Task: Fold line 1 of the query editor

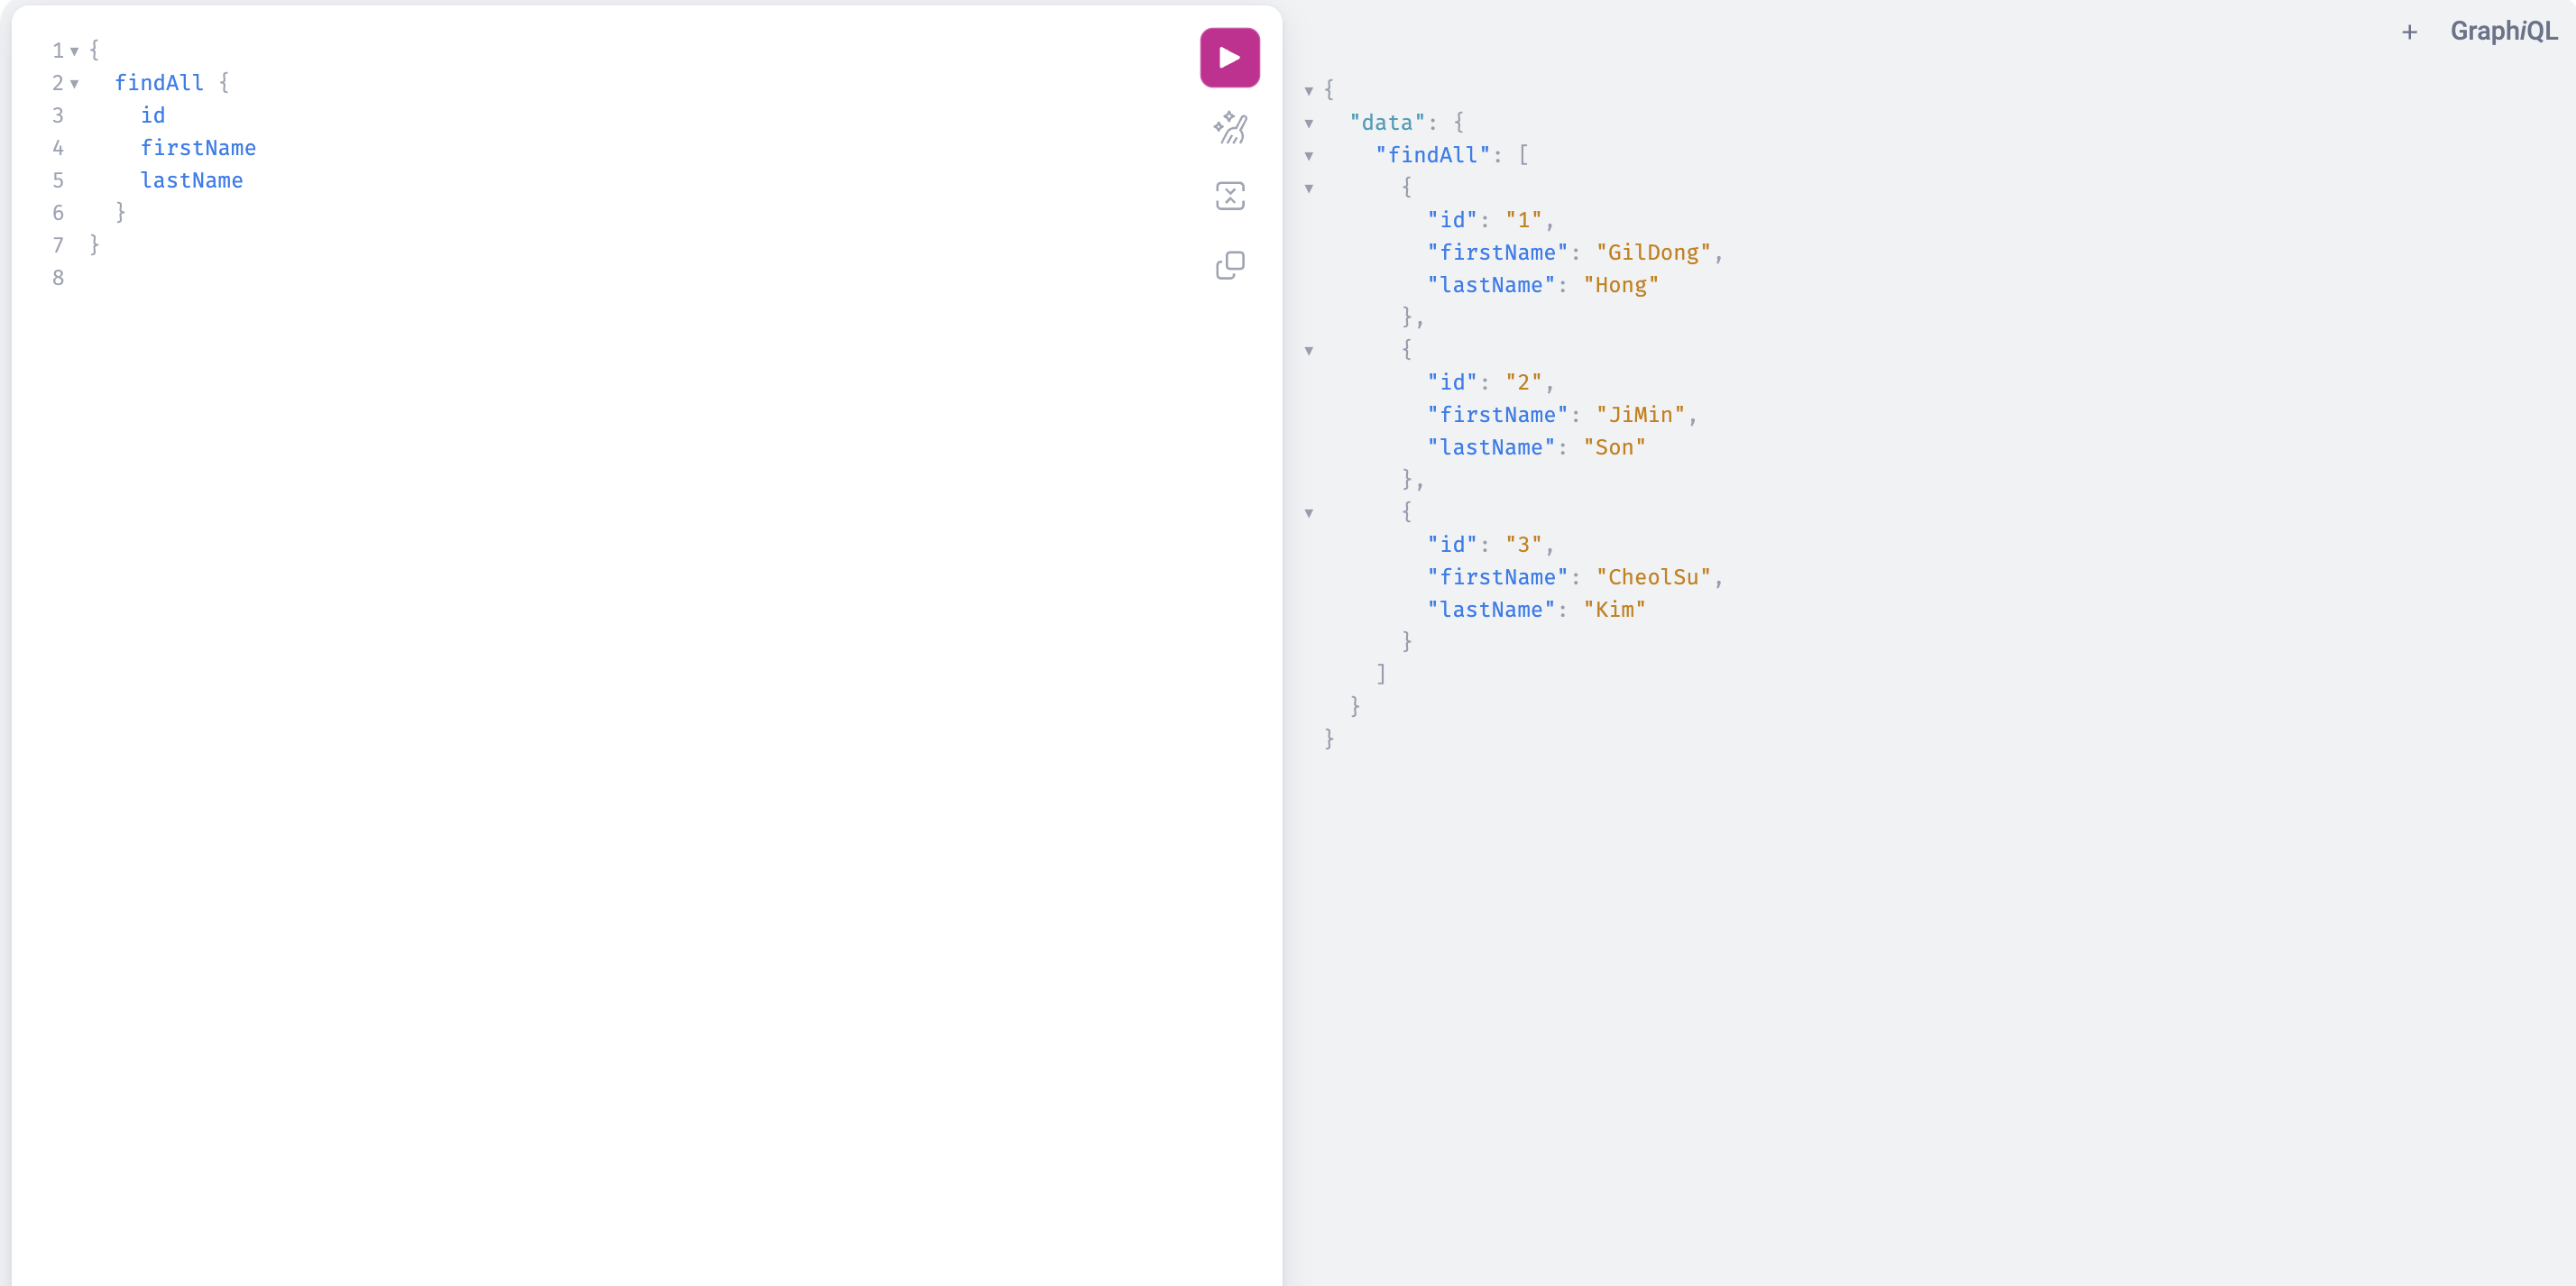Action: [75, 50]
